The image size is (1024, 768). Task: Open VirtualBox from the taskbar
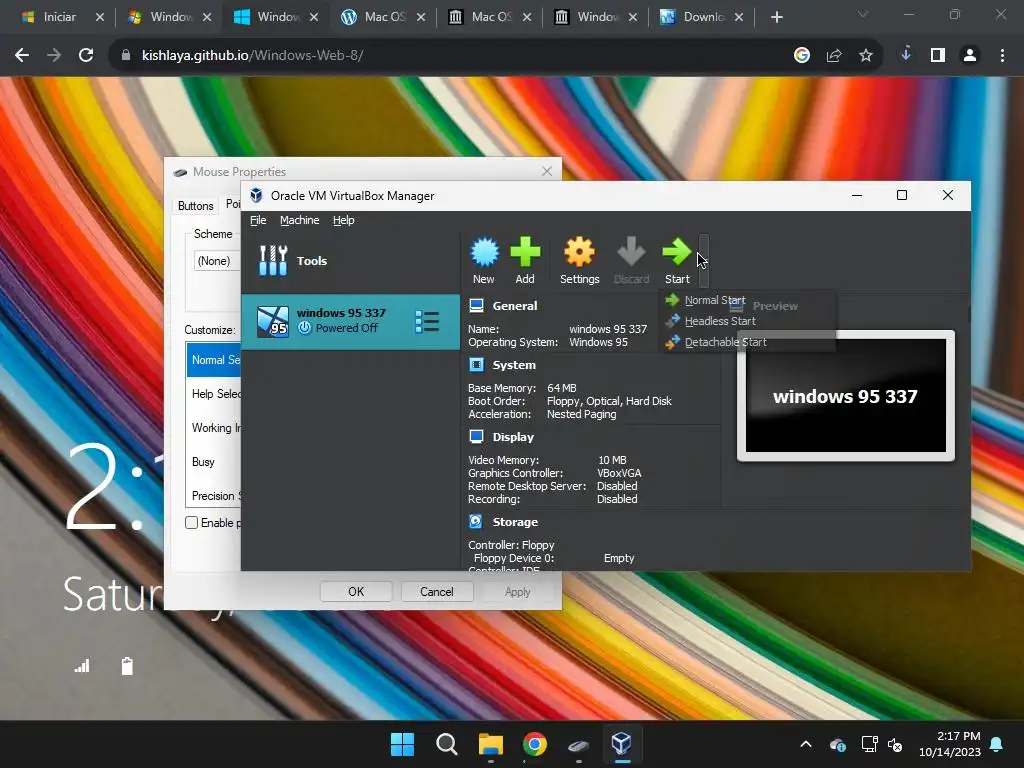tap(622, 744)
